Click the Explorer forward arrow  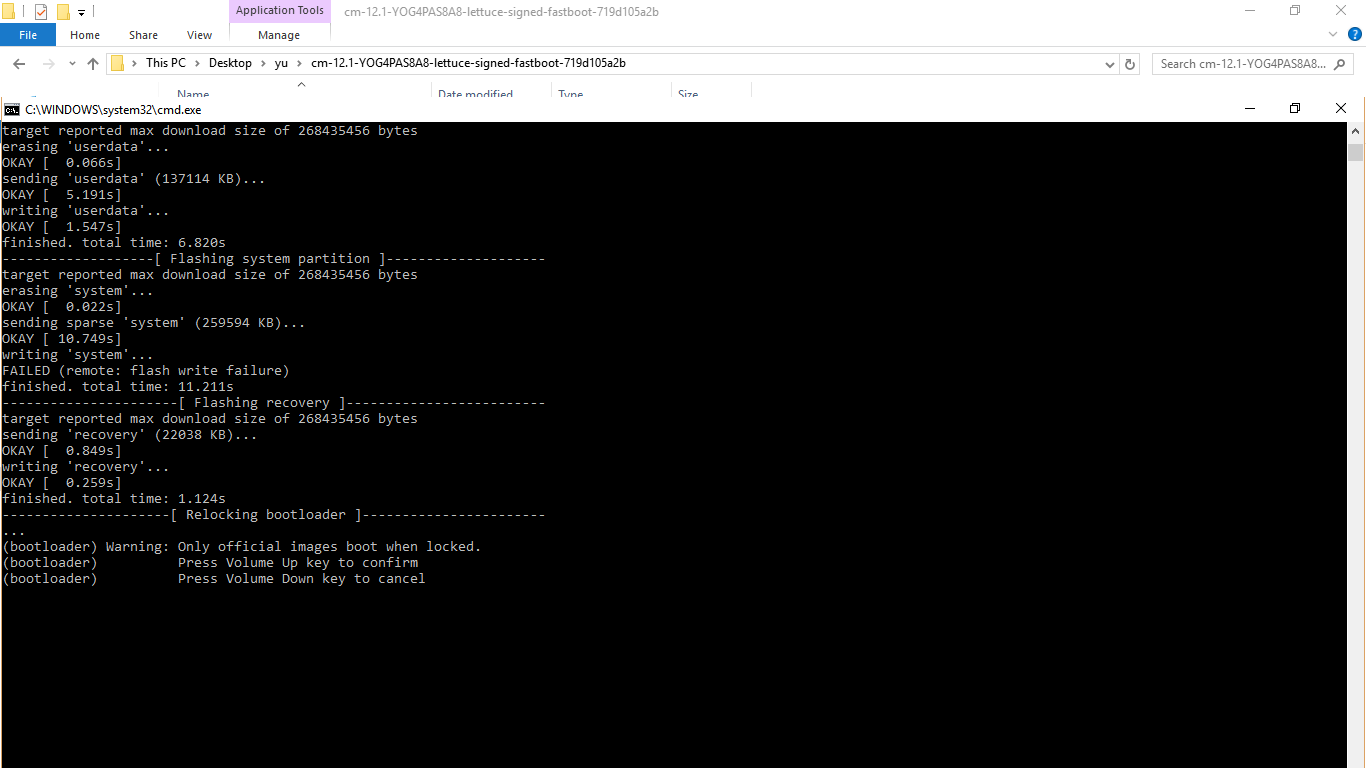click(48, 63)
